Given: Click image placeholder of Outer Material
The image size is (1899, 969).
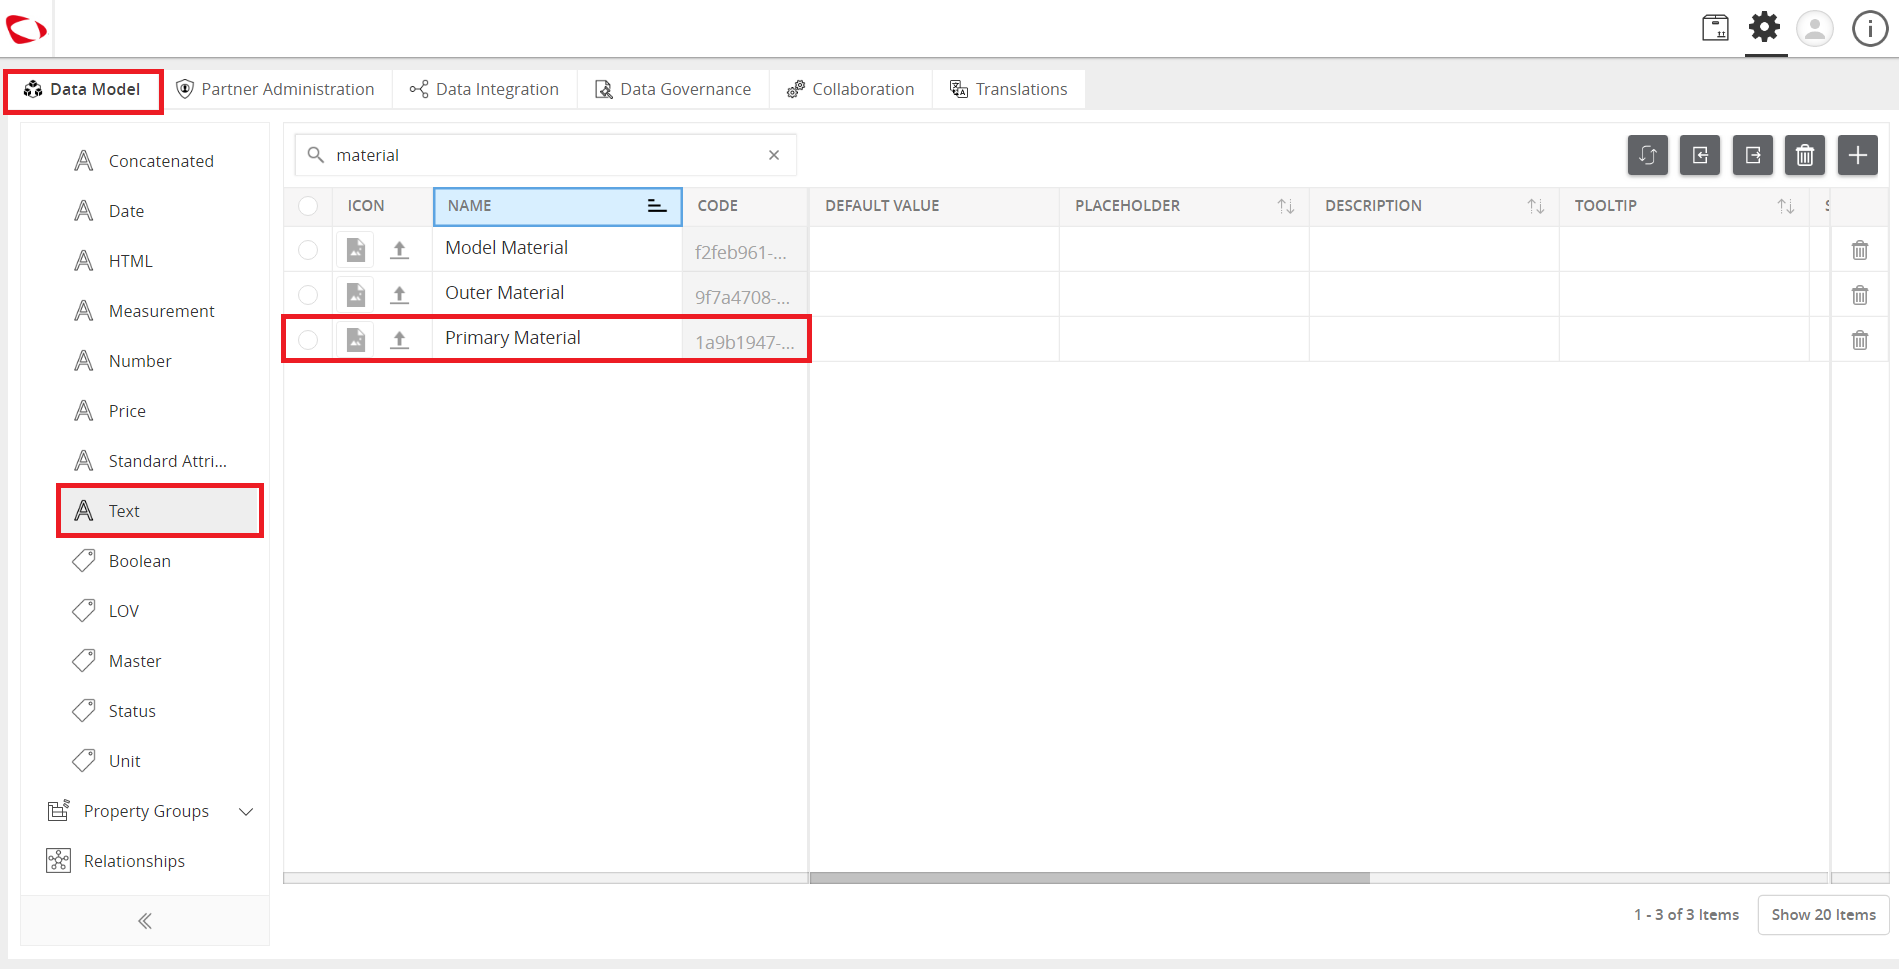Looking at the screenshot, I should tap(356, 295).
